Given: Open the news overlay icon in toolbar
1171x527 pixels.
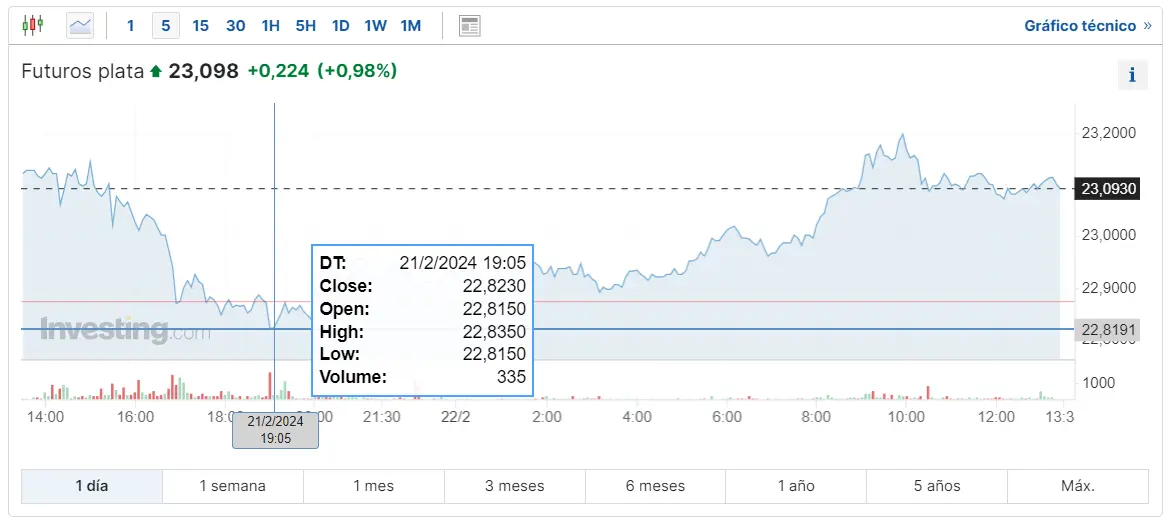Looking at the screenshot, I should point(470,25).
